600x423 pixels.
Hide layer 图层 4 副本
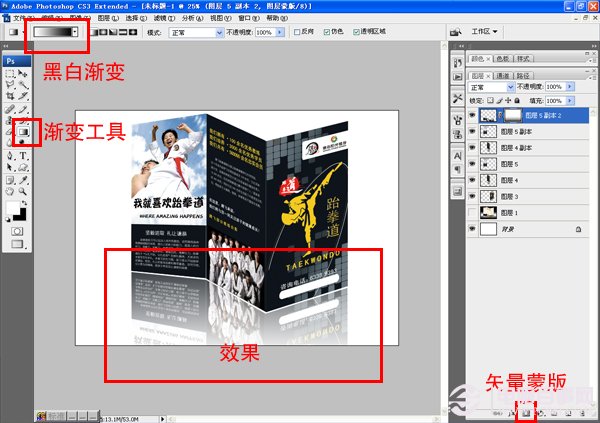pyautogui.click(x=473, y=147)
